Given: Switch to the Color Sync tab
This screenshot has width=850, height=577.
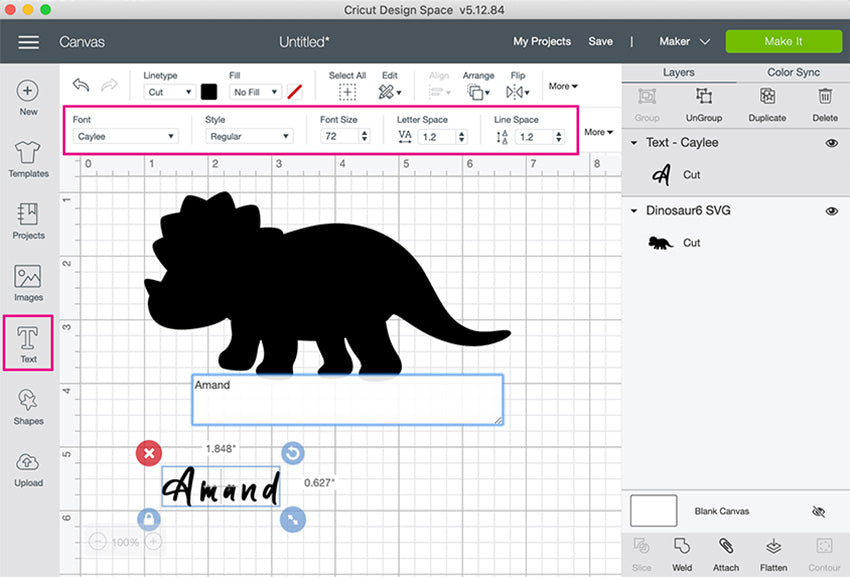Looking at the screenshot, I should 793,73.
